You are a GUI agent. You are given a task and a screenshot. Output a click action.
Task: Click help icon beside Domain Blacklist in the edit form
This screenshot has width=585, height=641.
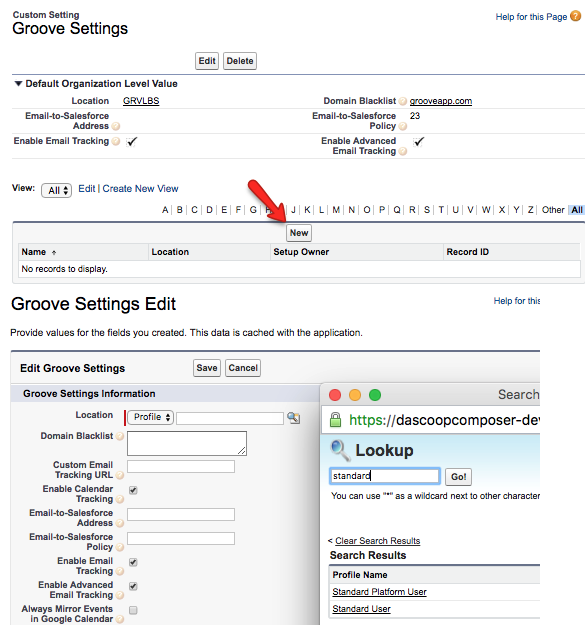click(x=119, y=436)
